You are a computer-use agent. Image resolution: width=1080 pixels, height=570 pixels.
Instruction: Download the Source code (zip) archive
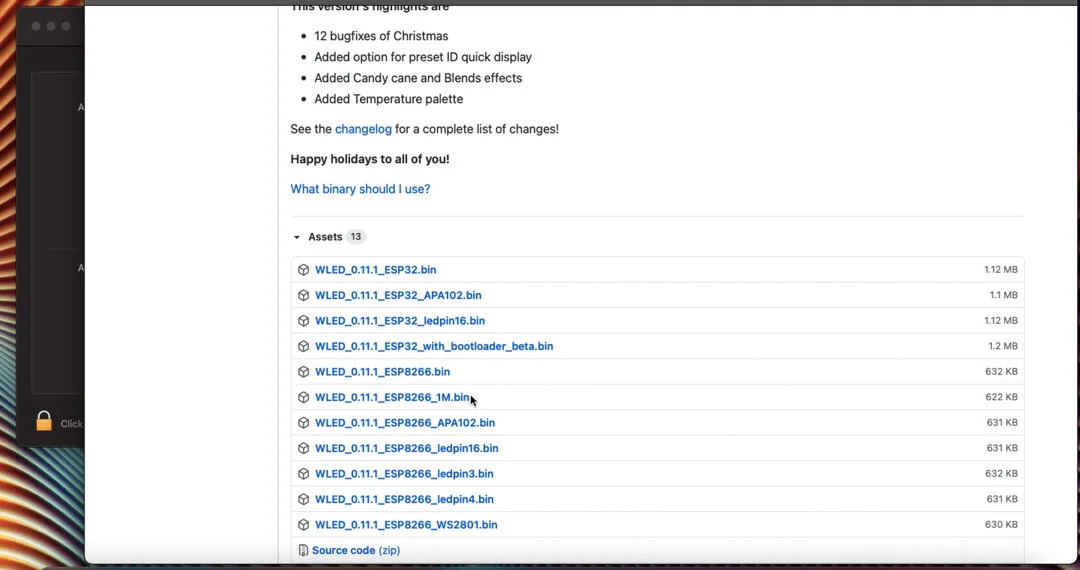355,550
